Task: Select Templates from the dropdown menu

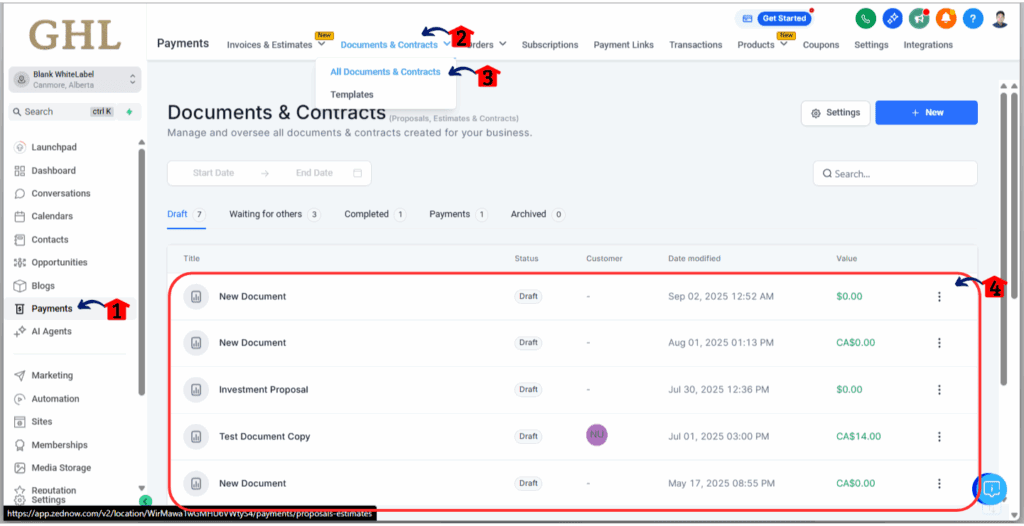Action: point(352,95)
